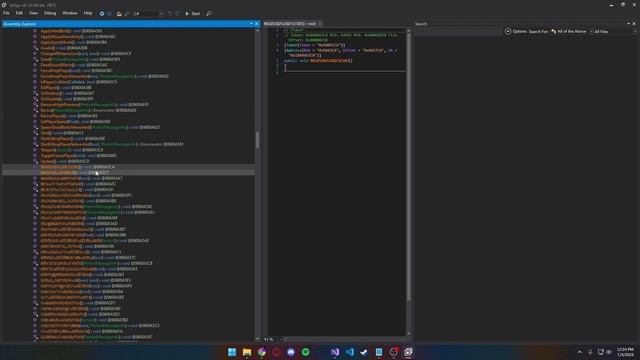This screenshot has width=640, height=360.
Task: Open Visual Studio from the taskbar
Action: (x=335, y=352)
